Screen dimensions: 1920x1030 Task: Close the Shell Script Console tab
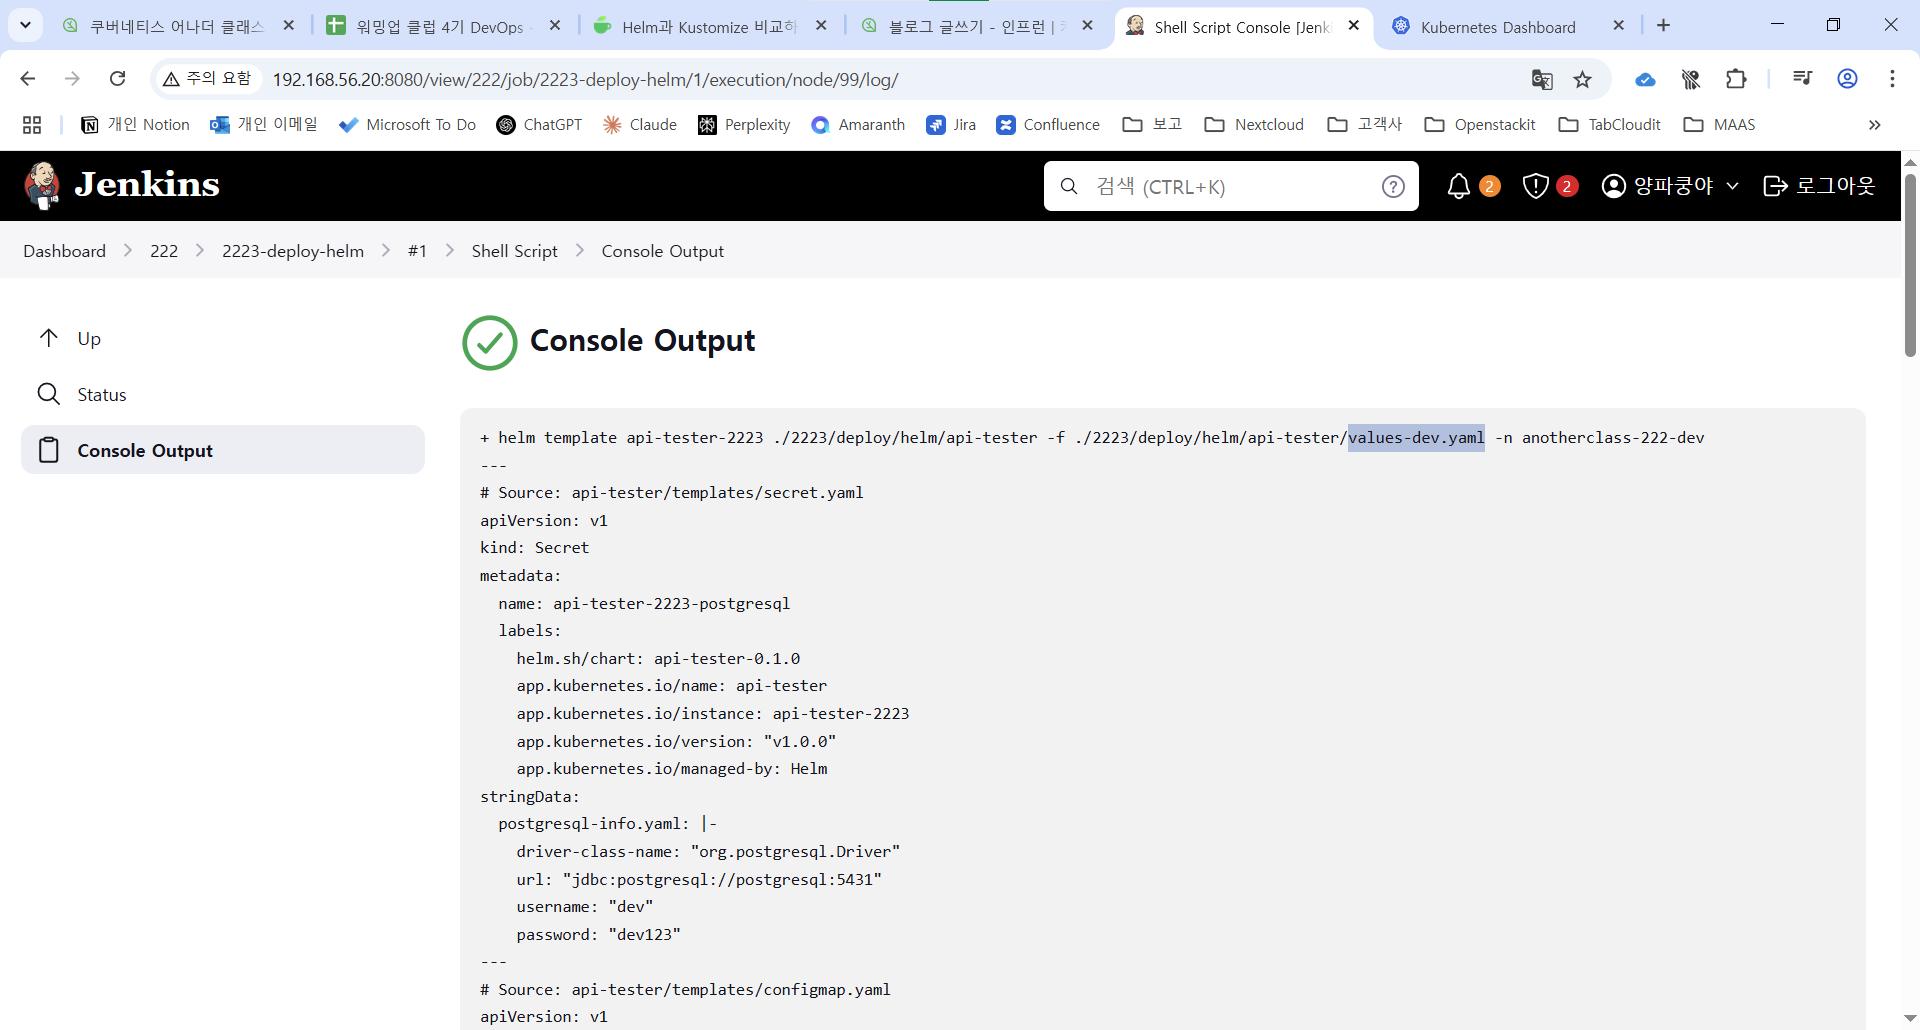(1354, 26)
